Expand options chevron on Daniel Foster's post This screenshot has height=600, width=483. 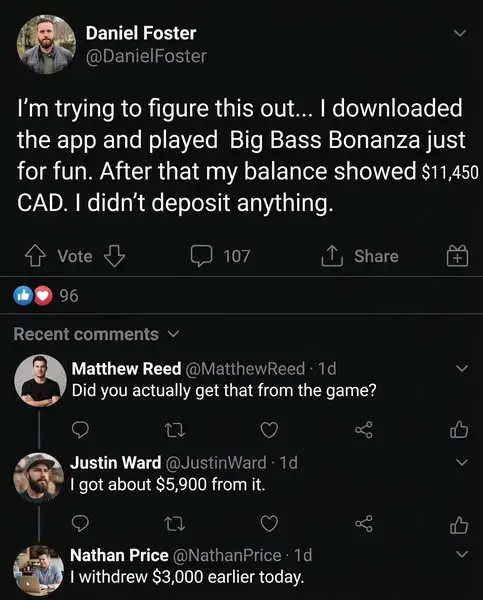(x=460, y=33)
